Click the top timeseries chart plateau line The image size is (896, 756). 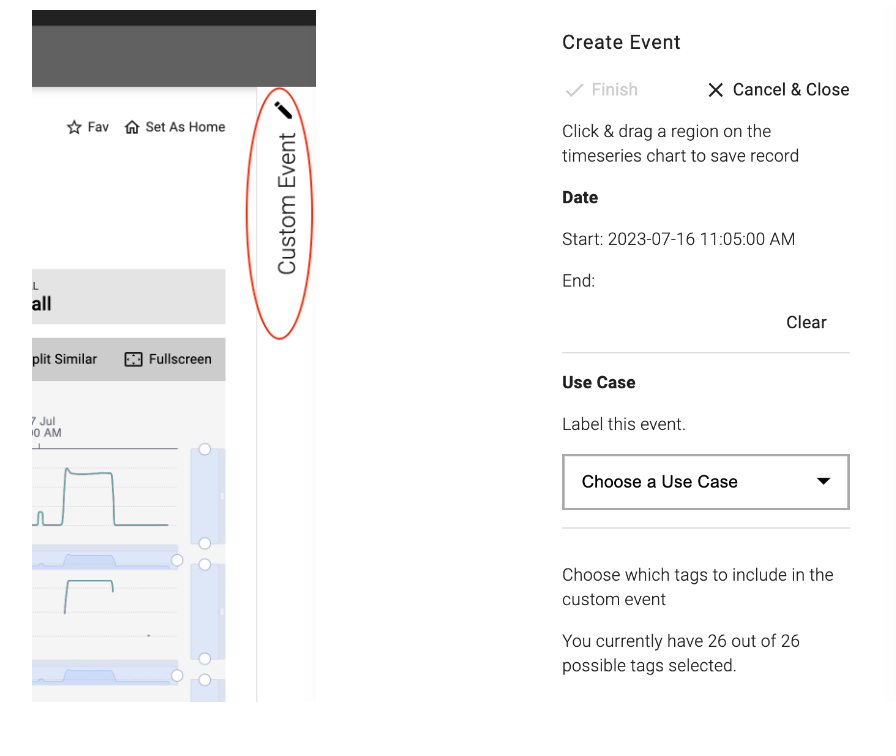coord(90,472)
